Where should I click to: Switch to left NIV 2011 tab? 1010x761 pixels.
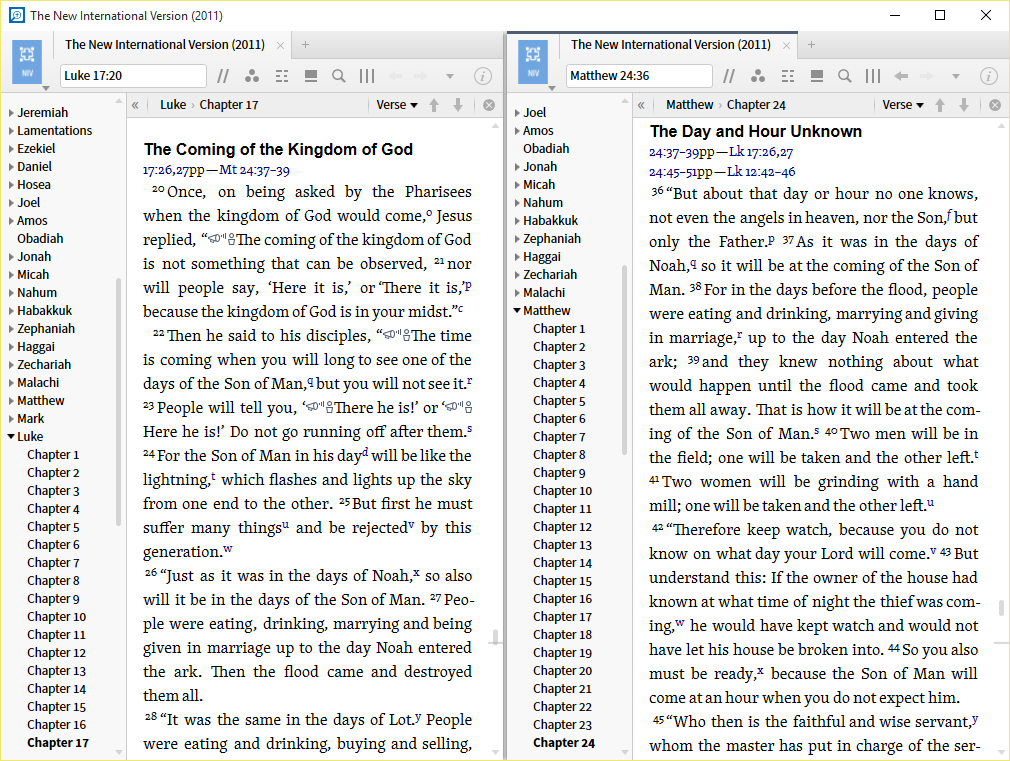click(x=165, y=45)
